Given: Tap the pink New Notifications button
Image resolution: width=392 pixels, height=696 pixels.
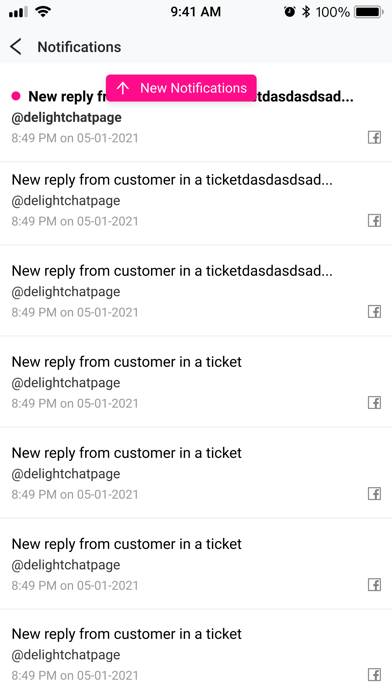Looking at the screenshot, I should click(181, 88).
